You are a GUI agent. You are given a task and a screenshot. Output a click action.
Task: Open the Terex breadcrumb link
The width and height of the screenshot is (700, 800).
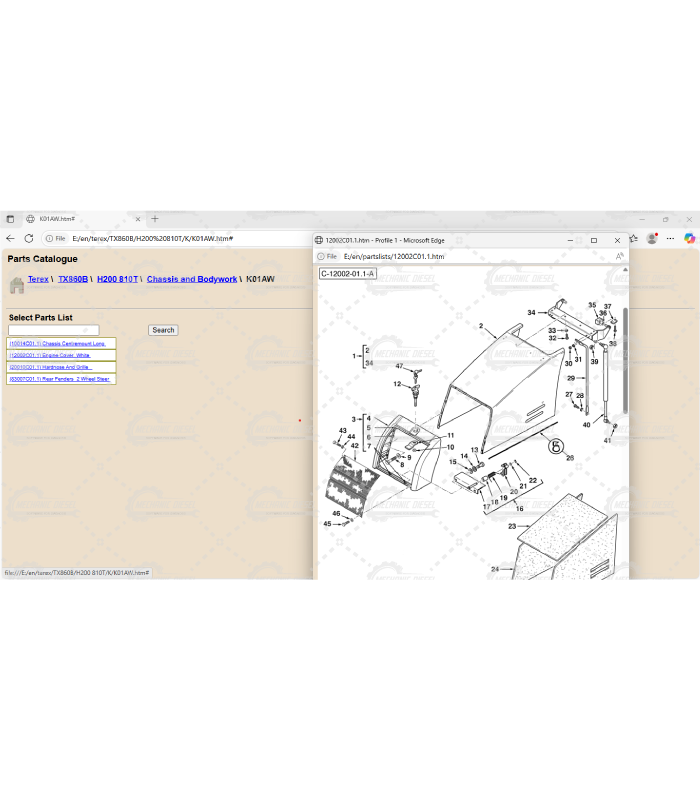coord(38,279)
